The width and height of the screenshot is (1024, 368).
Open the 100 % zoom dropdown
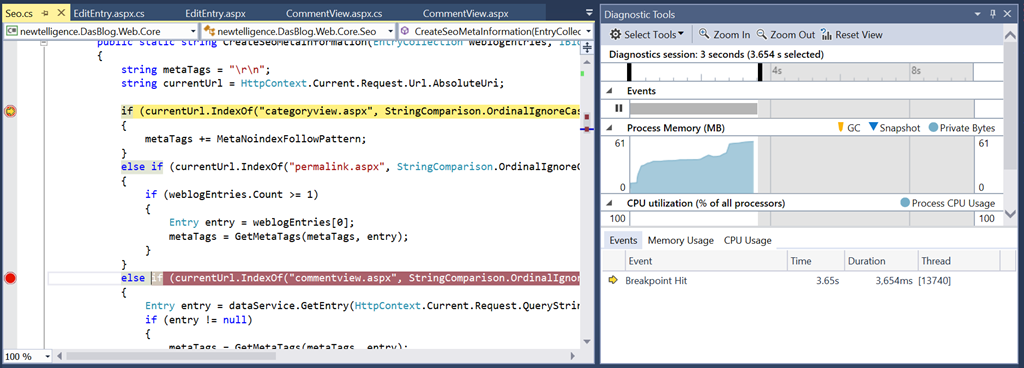pyautogui.click(x=48, y=357)
